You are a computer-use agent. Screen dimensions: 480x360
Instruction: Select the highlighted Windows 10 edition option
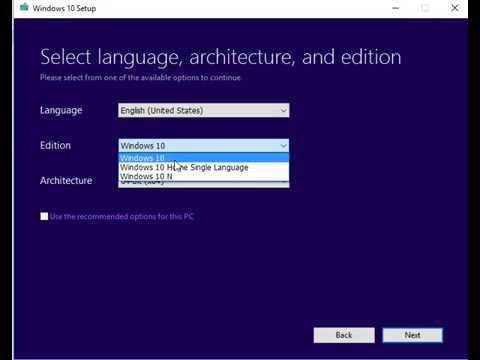coord(204,158)
